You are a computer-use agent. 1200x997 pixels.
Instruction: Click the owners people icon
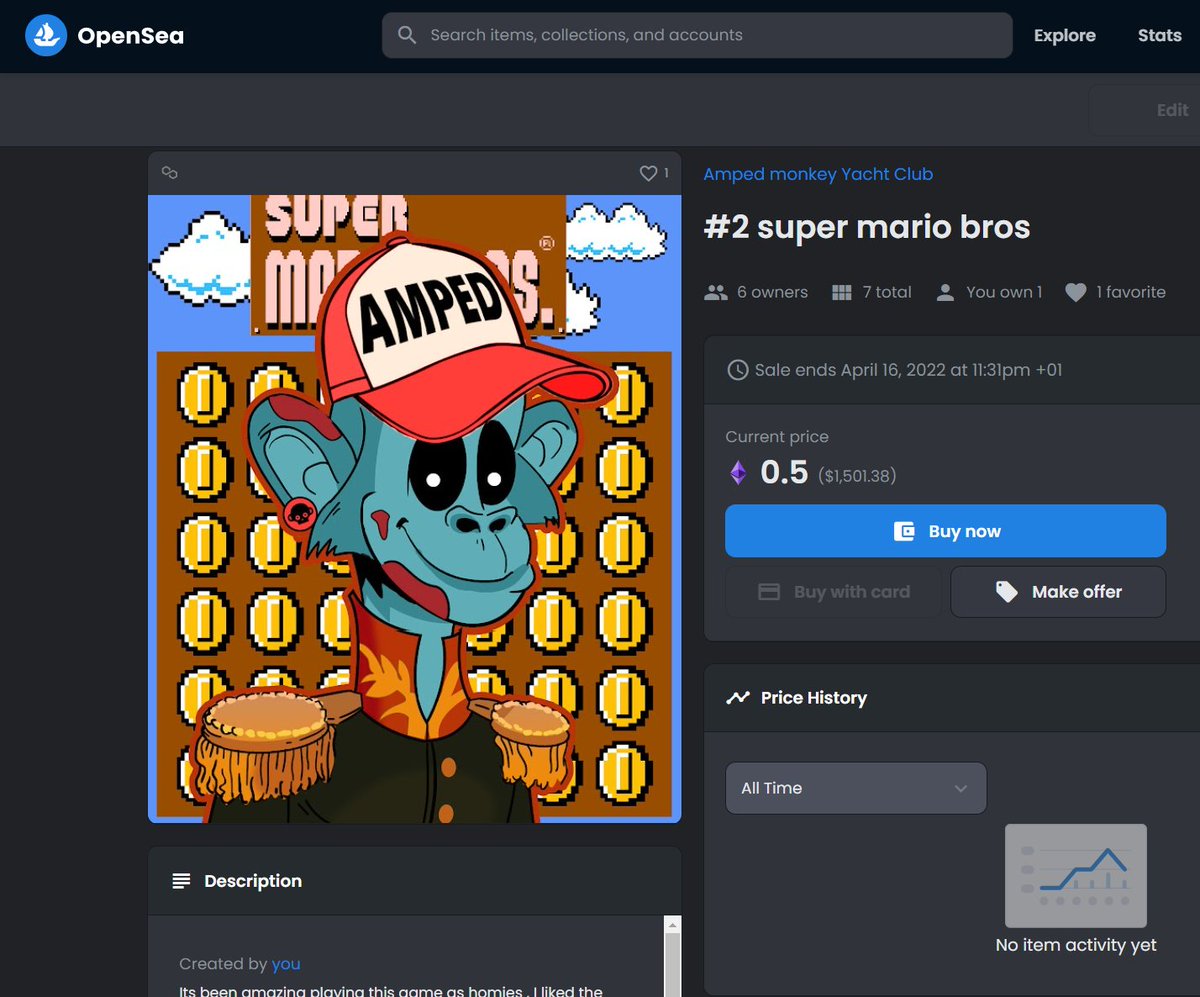[715, 292]
